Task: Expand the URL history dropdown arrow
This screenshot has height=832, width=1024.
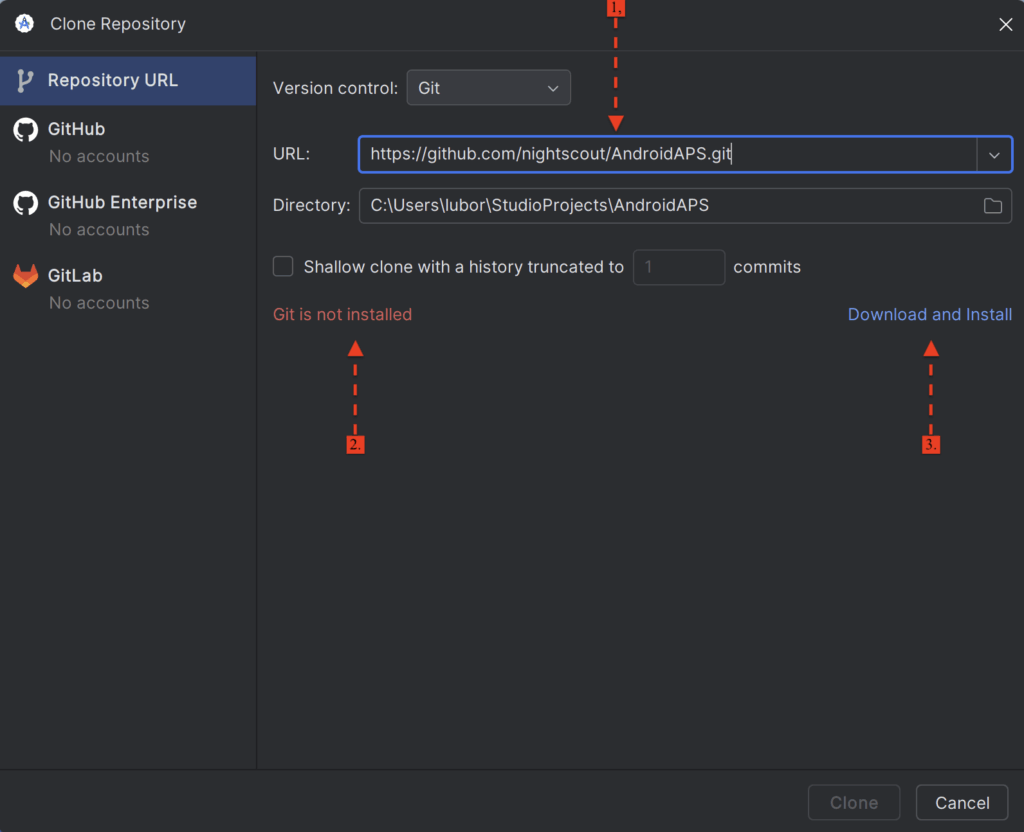Action: [994, 155]
